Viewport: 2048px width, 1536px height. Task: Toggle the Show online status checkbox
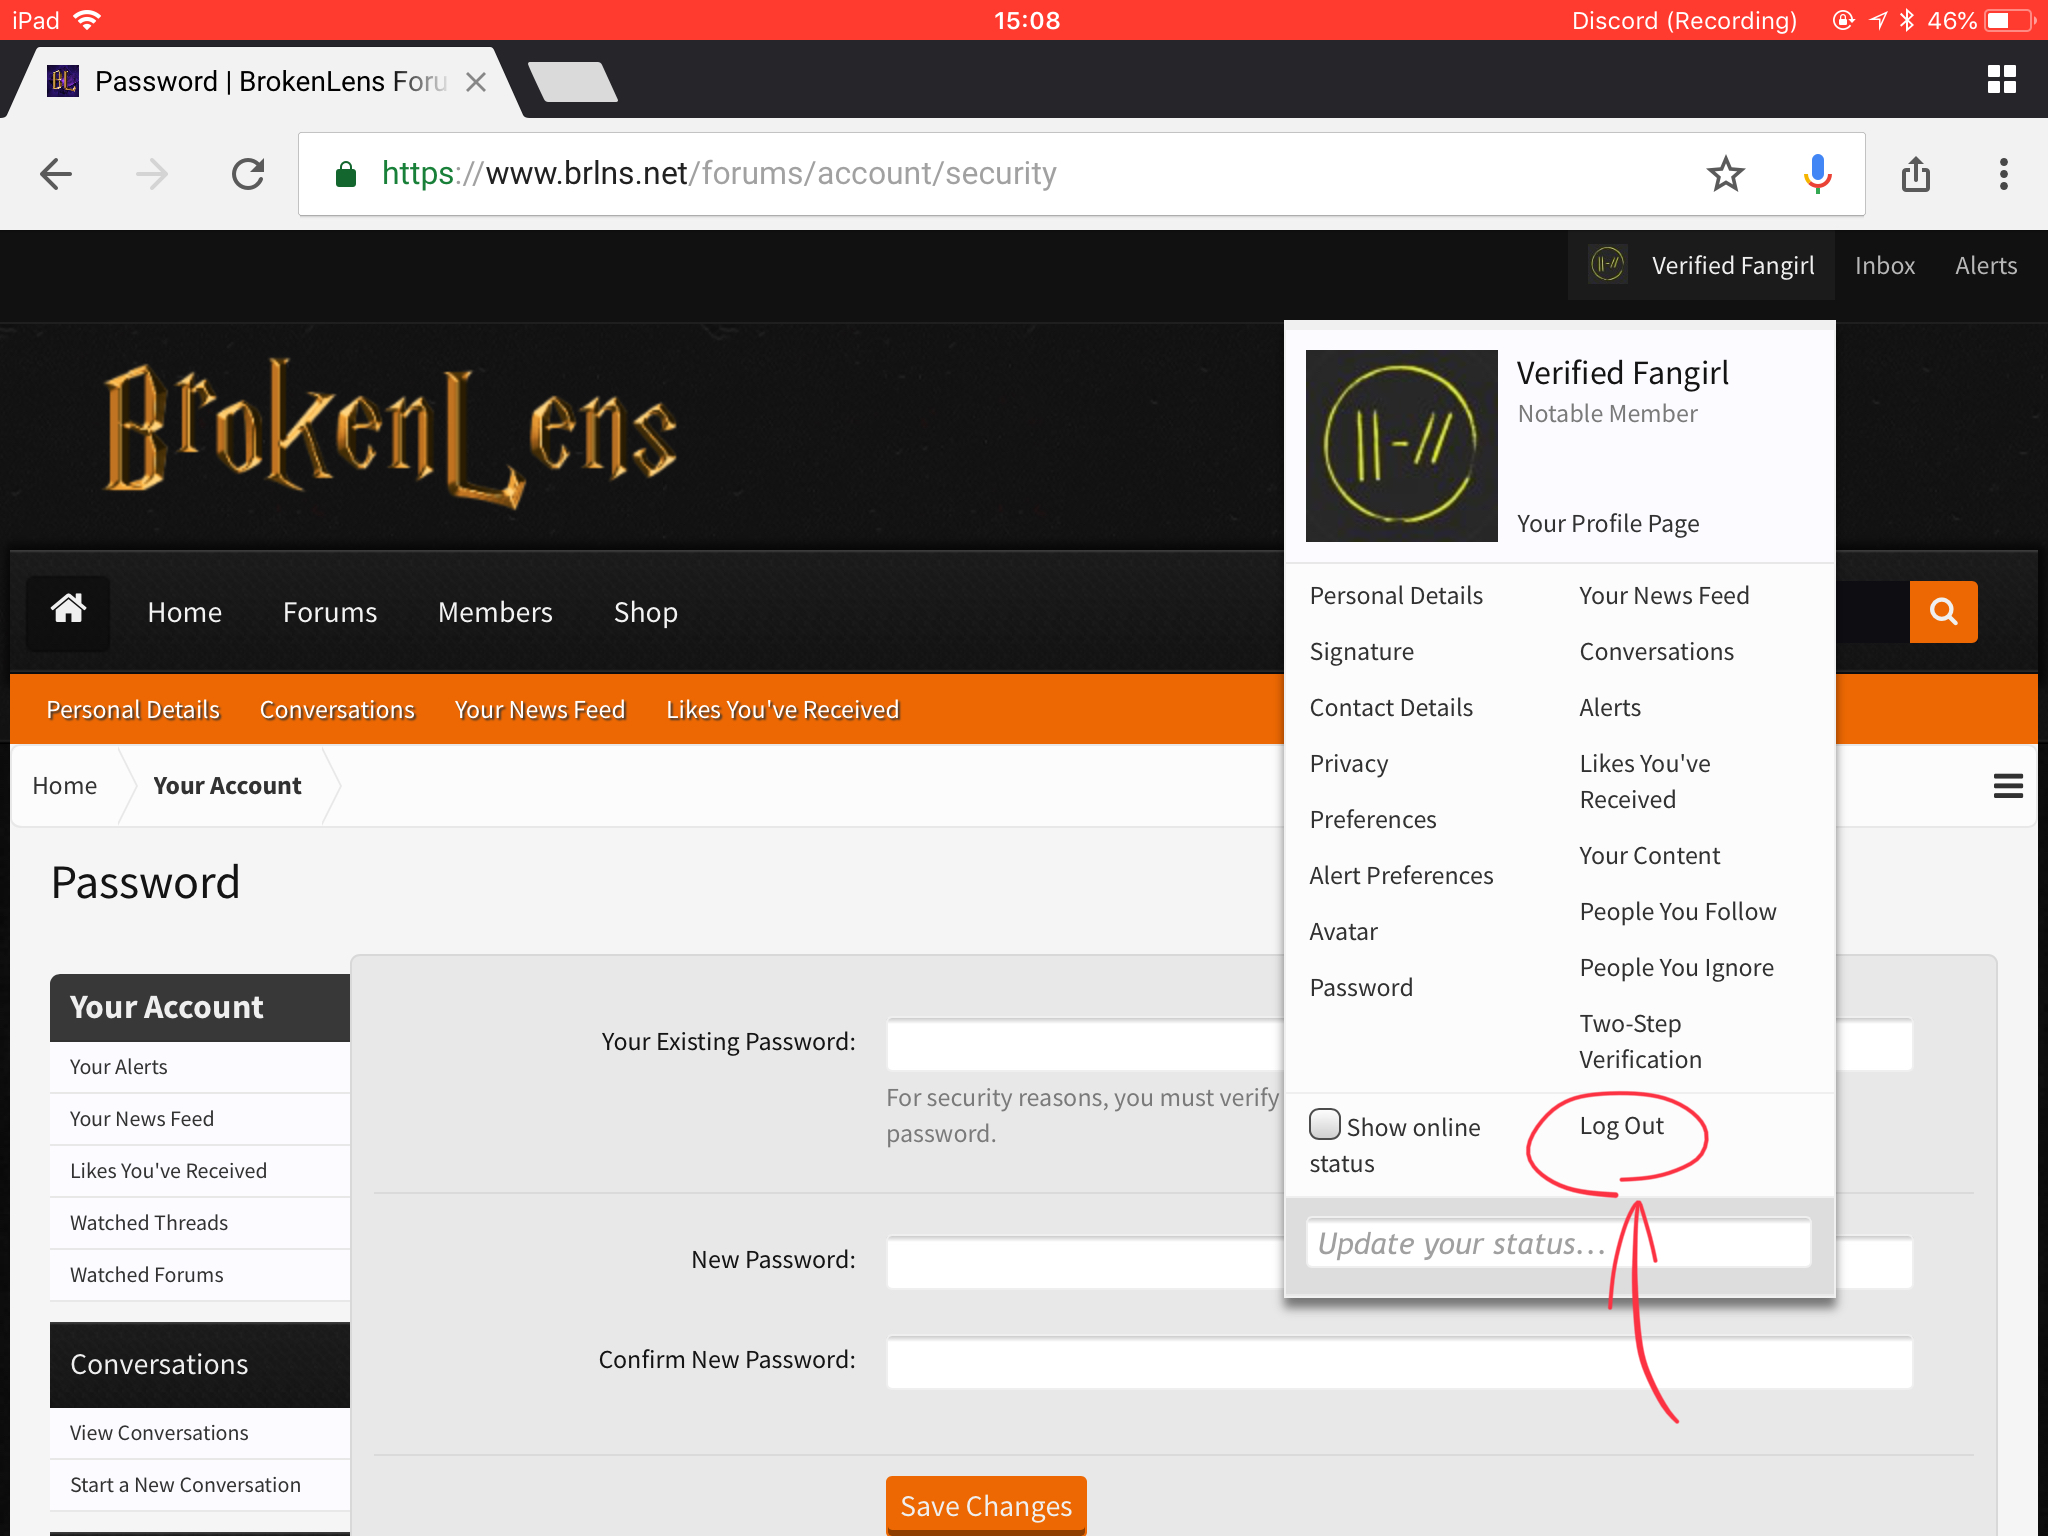(x=1324, y=1125)
